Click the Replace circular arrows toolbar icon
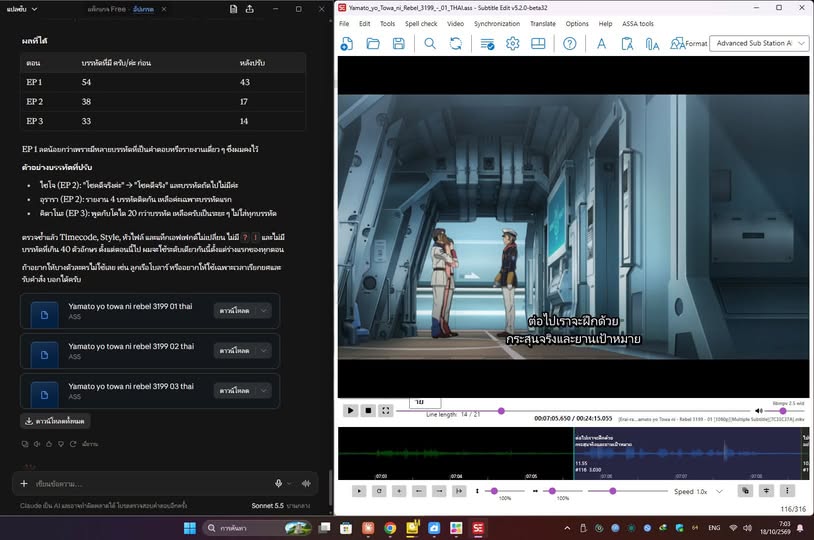The width and height of the screenshot is (814, 540). pyautogui.click(x=456, y=44)
